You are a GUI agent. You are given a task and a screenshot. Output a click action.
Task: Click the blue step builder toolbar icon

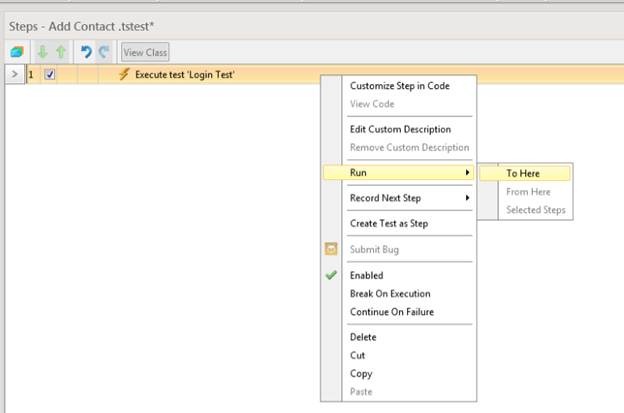tap(17, 52)
